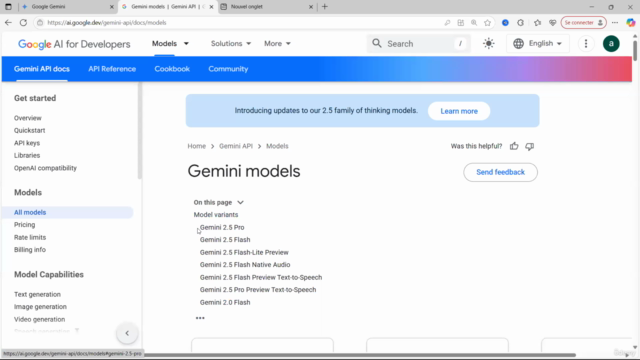Click the blue circle extension icon
The width and height of the screenshot is (640, 360).
click(x=505, y=23)
